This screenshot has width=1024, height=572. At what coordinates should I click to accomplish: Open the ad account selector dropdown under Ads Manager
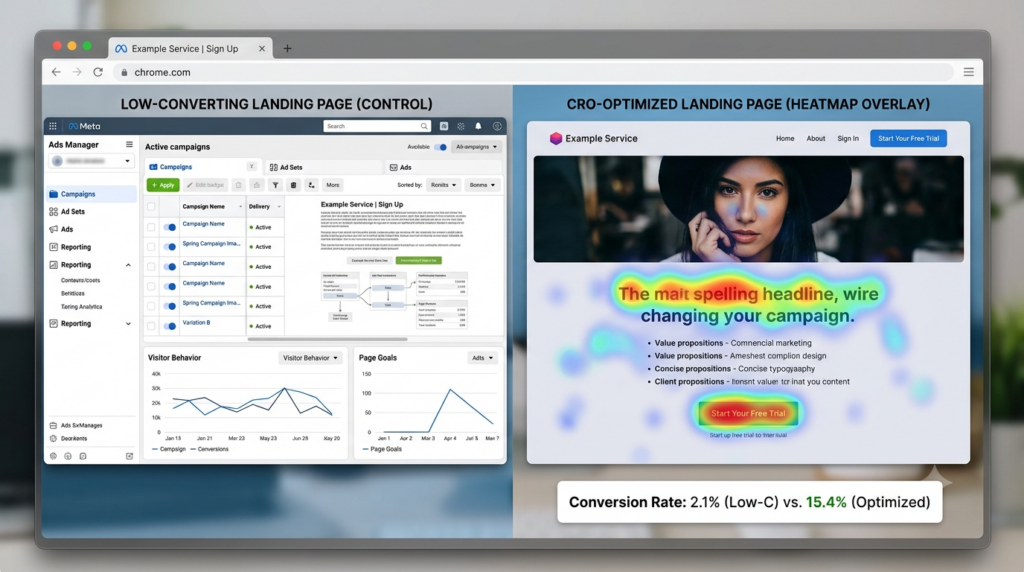91,161
